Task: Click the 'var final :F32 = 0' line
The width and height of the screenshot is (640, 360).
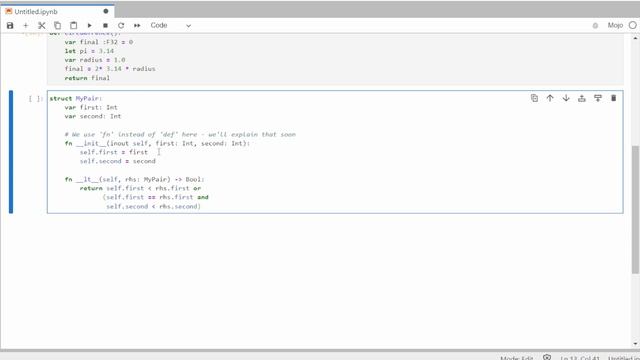Action: [x=99, y=42]
